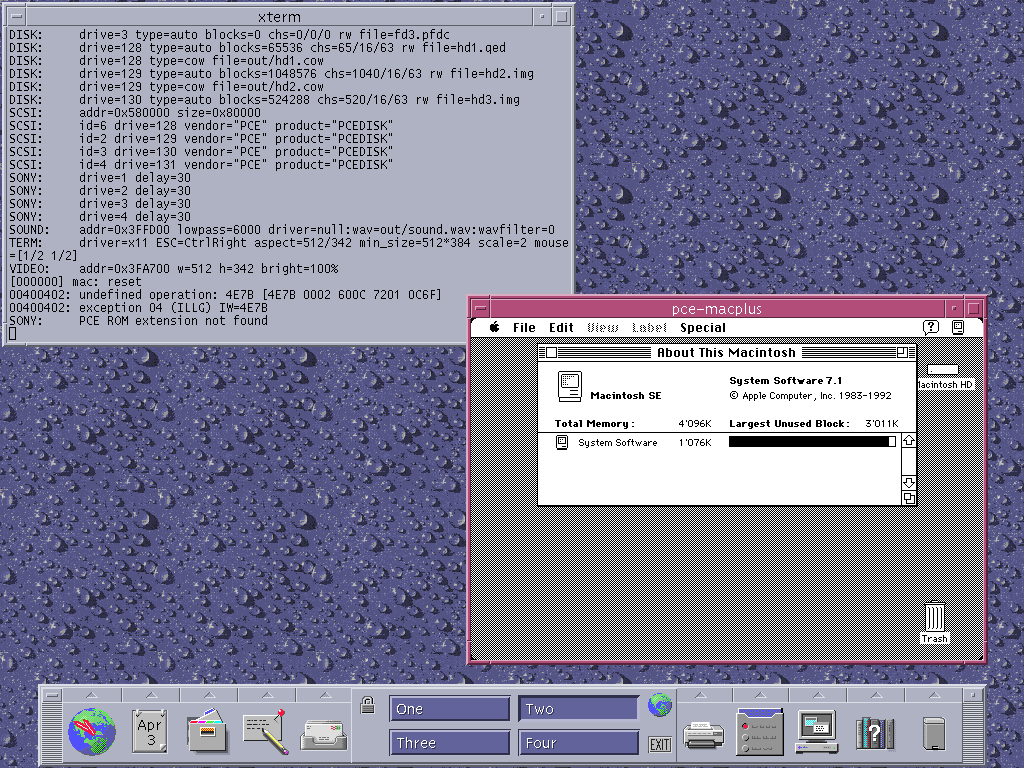The height and width of the screenshot is (768, 1024).
Task: Expand subpanel arrow above Style Manager icon
Action: pos(760,694)
